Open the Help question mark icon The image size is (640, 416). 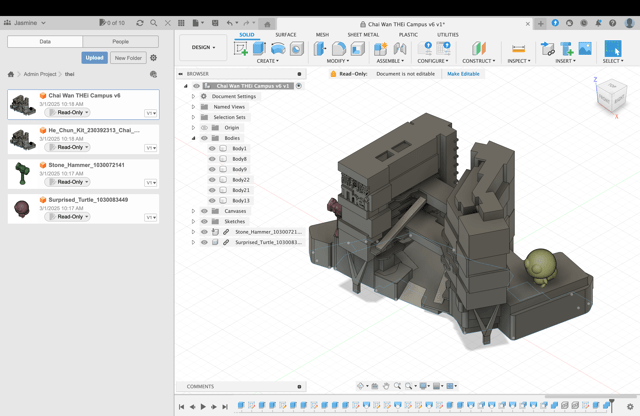pyautogui.click(x=613, y=23)
